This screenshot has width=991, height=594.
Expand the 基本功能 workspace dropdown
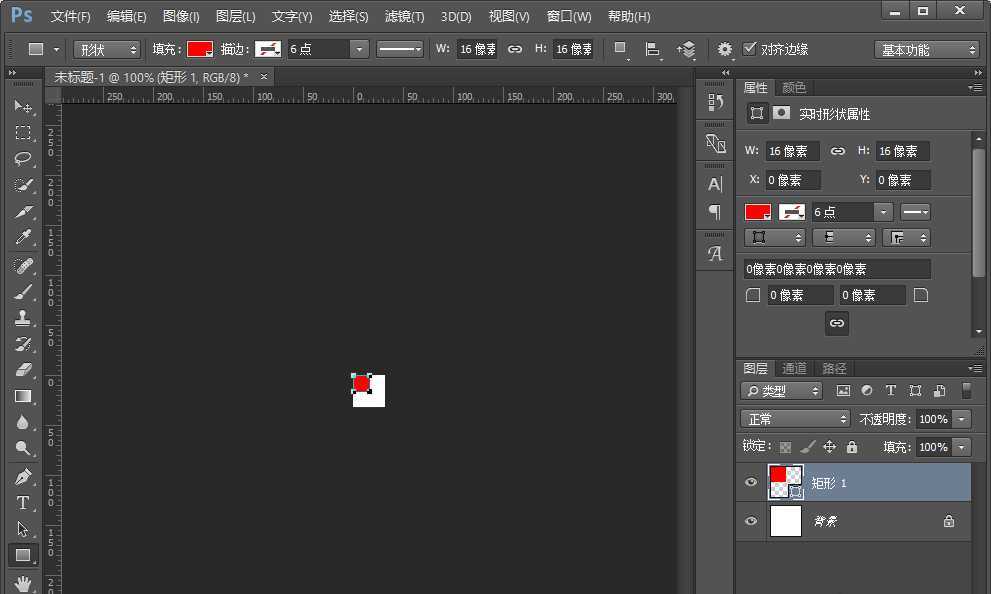click(926, 49)
